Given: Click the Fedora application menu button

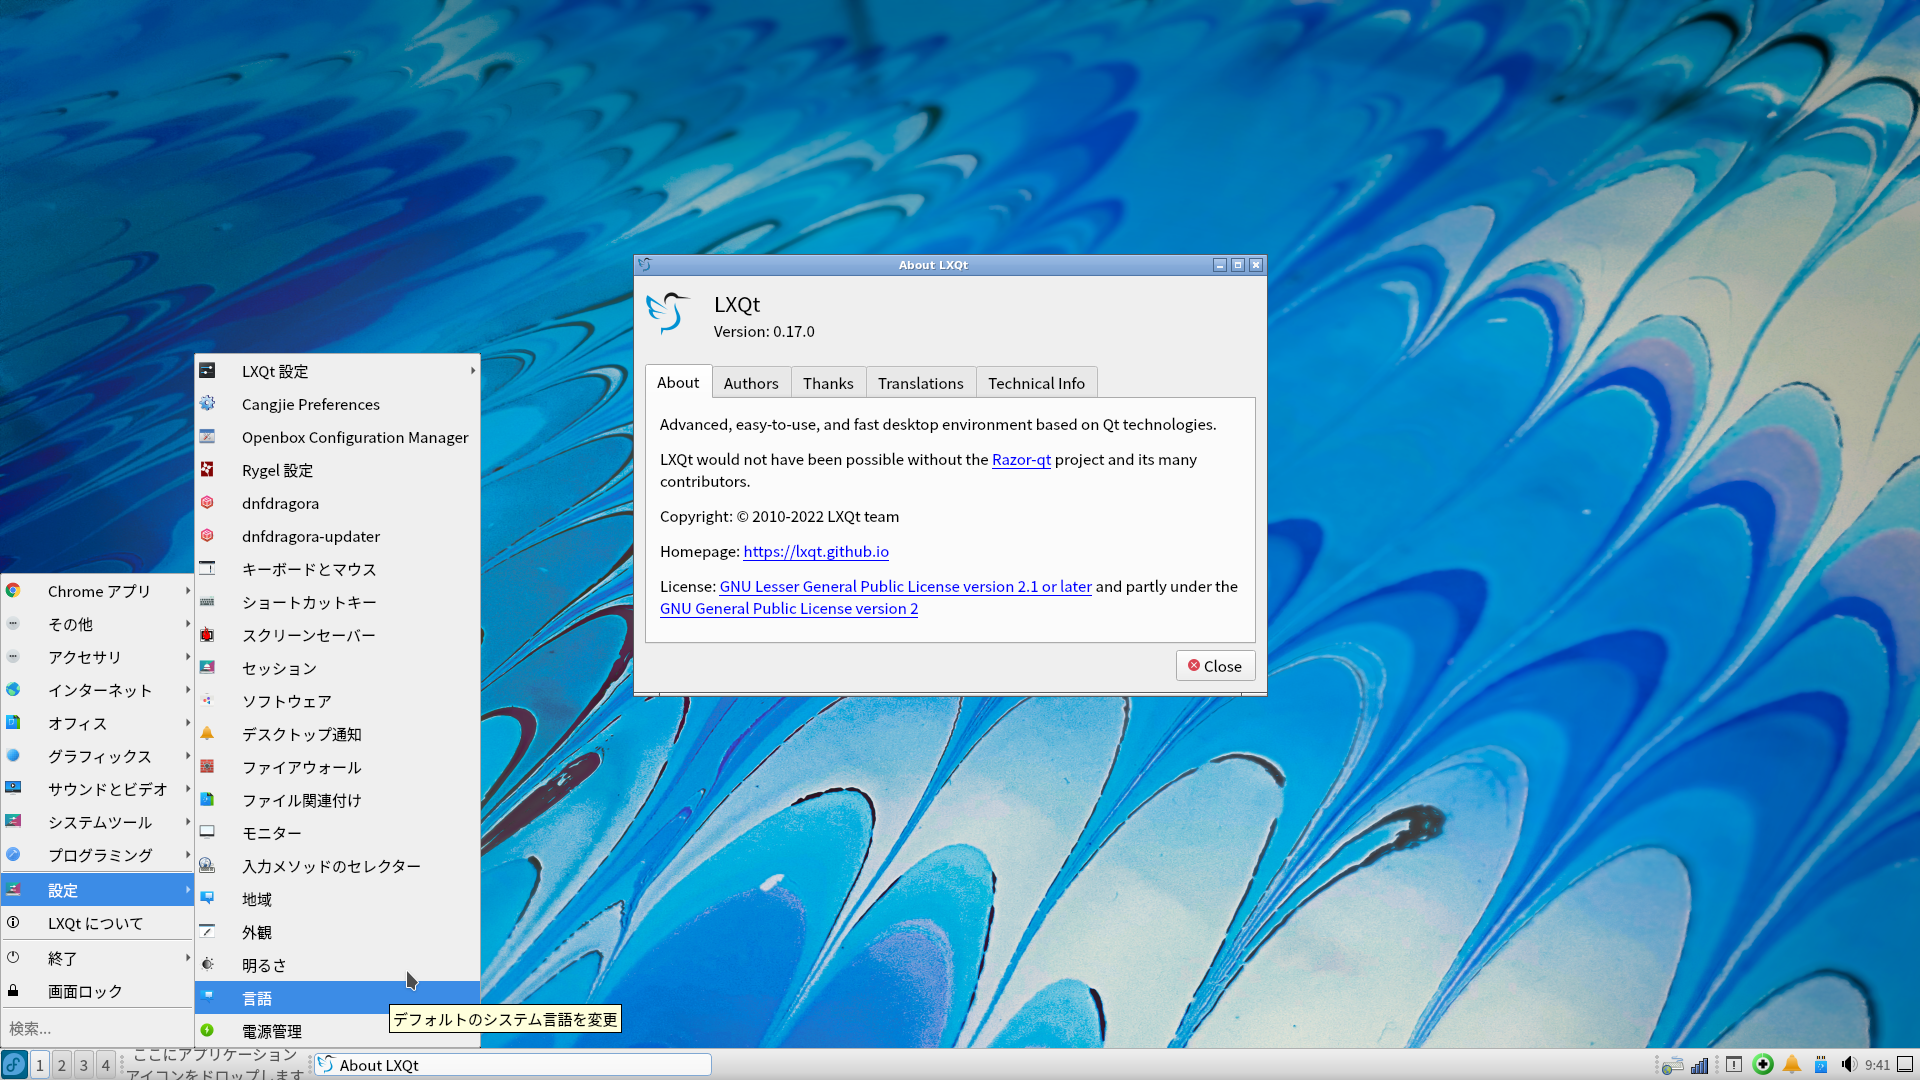Looking at the screenshot, I should 14,1065.
